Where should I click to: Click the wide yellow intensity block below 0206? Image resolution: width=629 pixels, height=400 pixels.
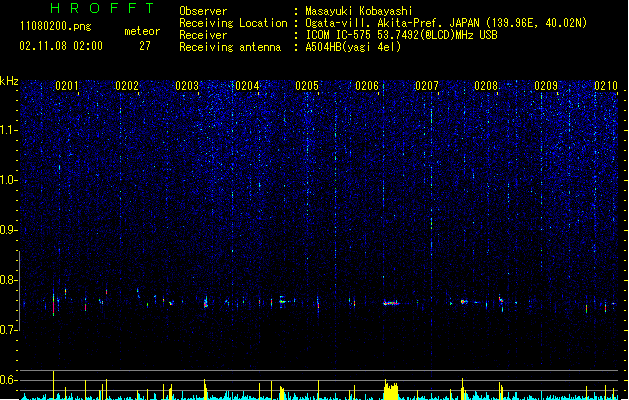[391, 391]
